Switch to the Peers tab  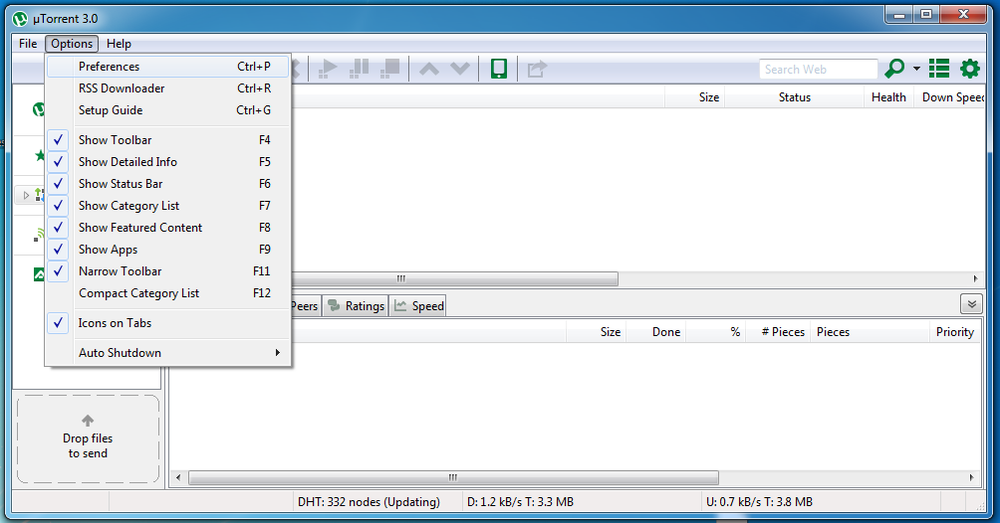coord(305,306)
